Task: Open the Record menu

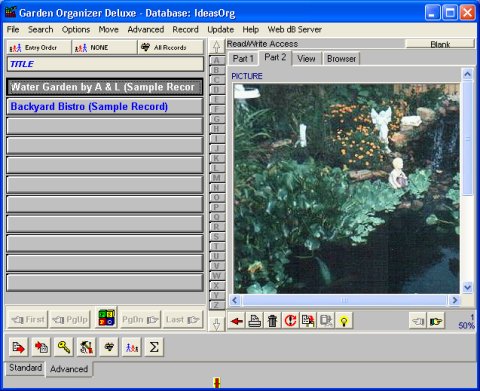Action: (185, 29)
